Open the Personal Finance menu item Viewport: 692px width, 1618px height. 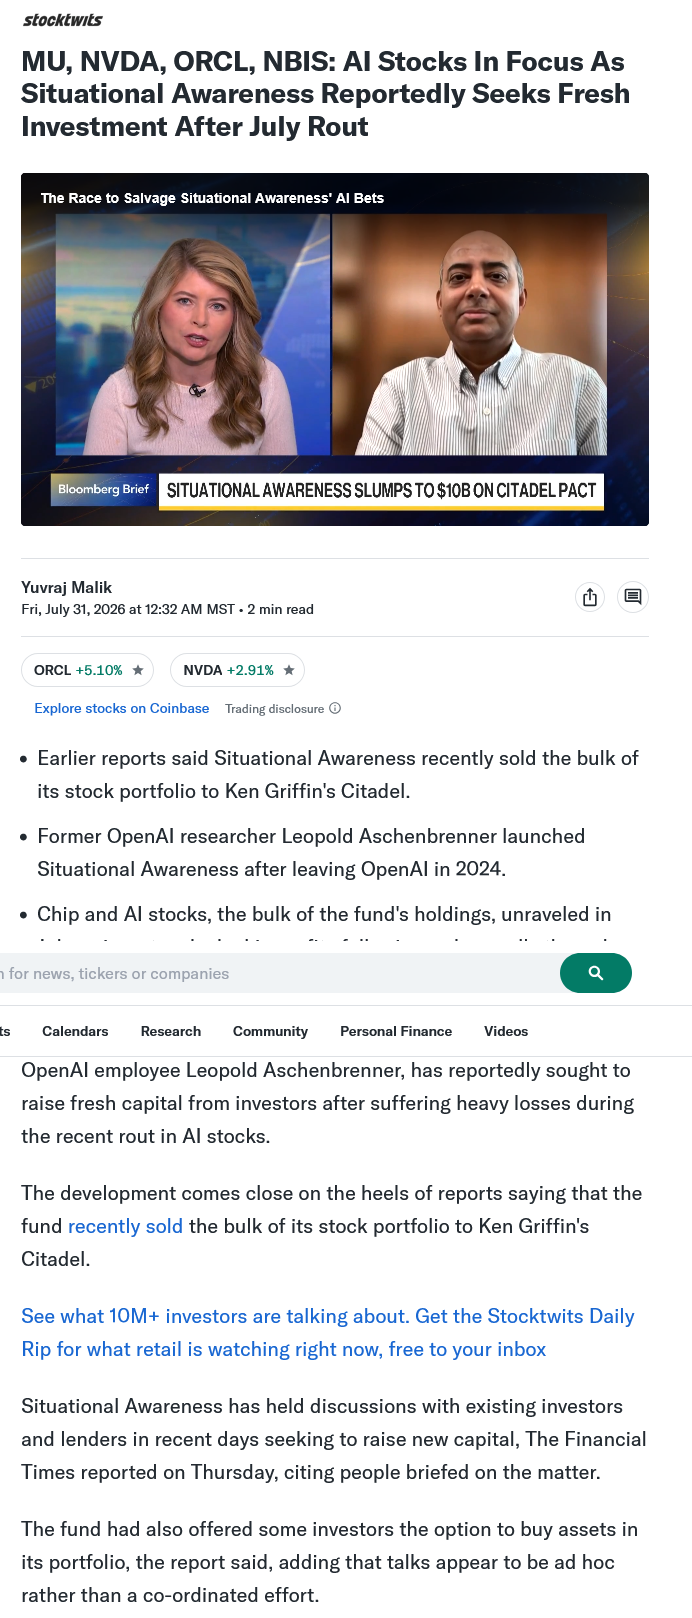(x=396, y=1031)
